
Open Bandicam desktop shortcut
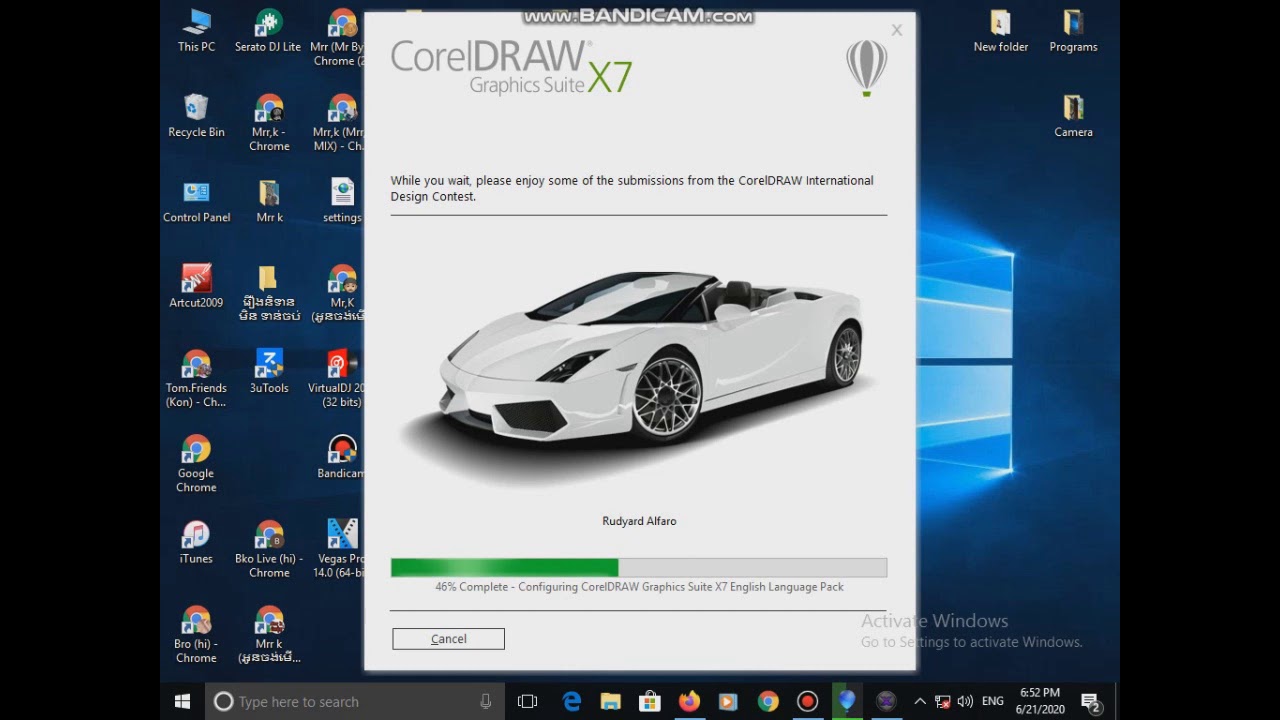tap(341, 457)
